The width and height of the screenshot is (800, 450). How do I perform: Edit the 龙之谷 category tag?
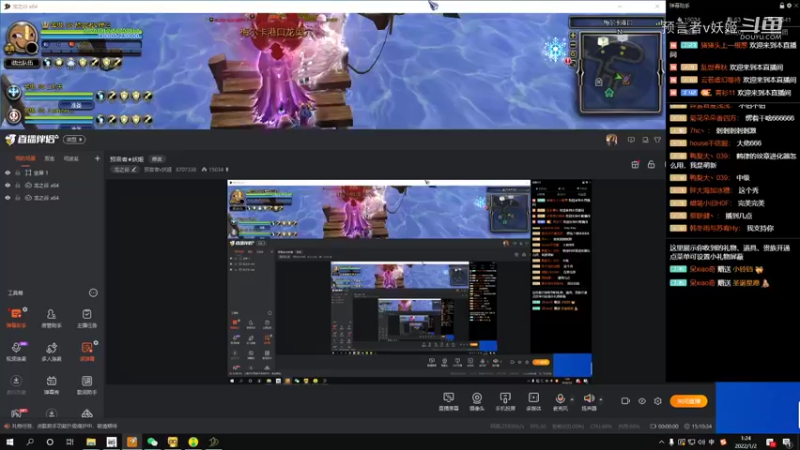(124, 169)
